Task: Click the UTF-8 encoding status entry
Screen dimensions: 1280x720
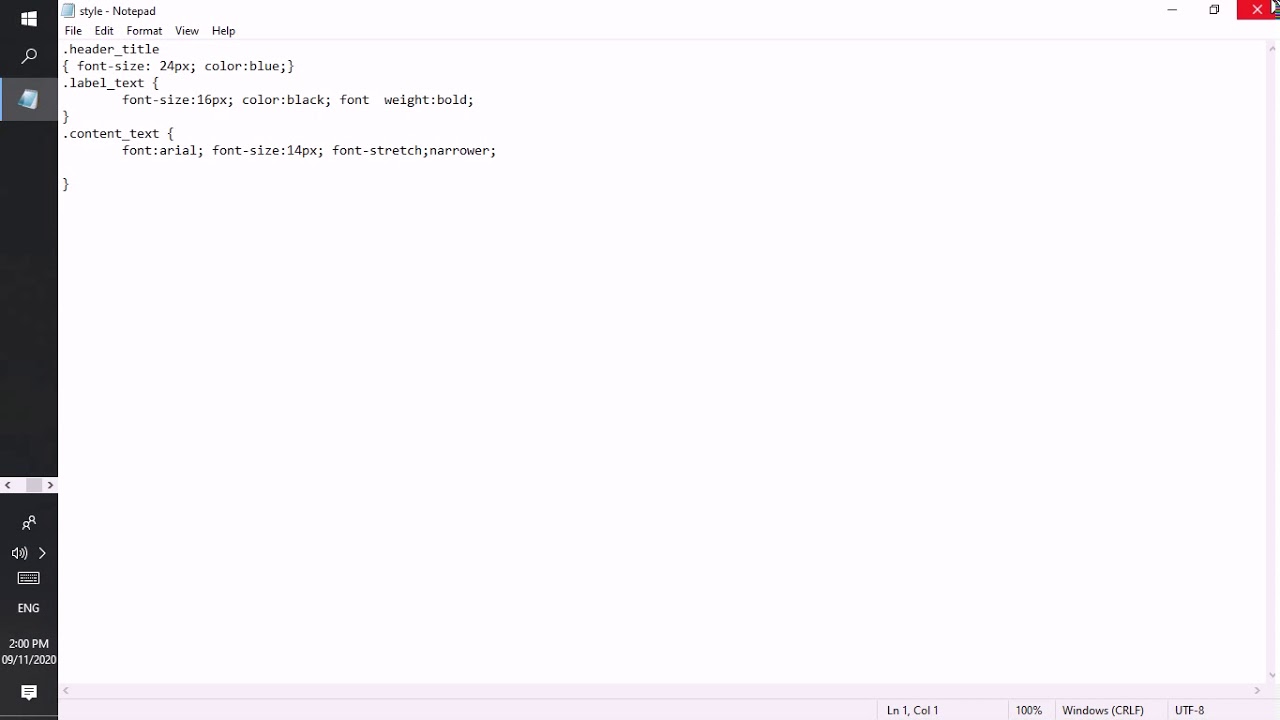Action: (1189, 710)
